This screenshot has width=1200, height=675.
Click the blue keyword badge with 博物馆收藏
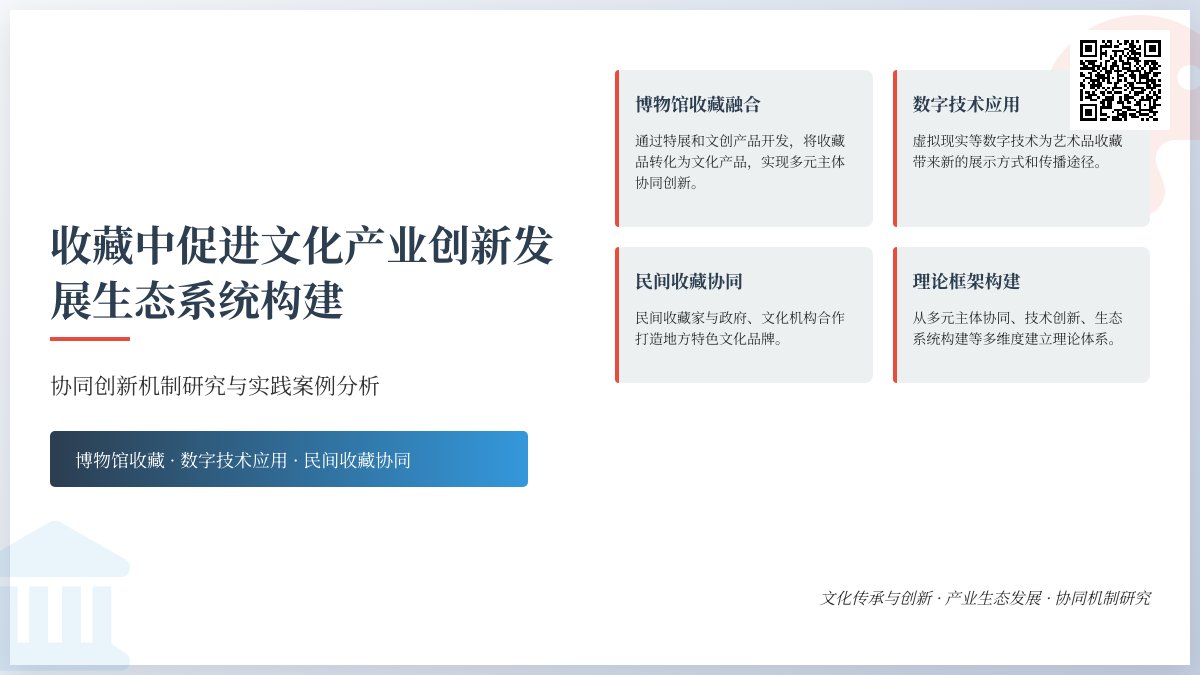289,459
